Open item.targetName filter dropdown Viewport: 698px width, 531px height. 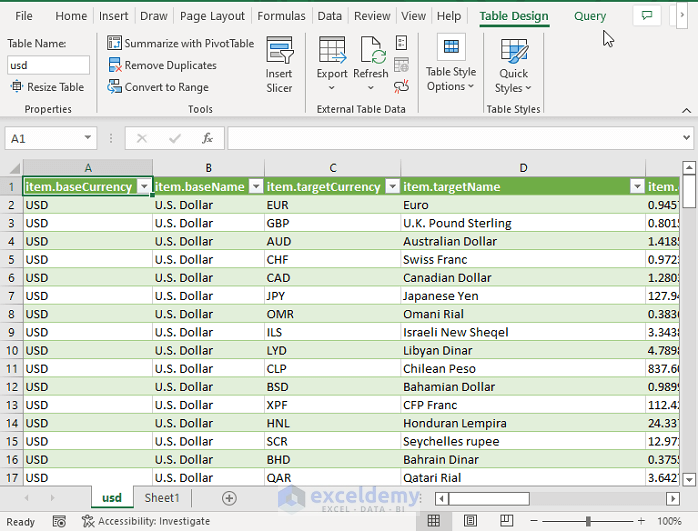click(x=637, y=186)
